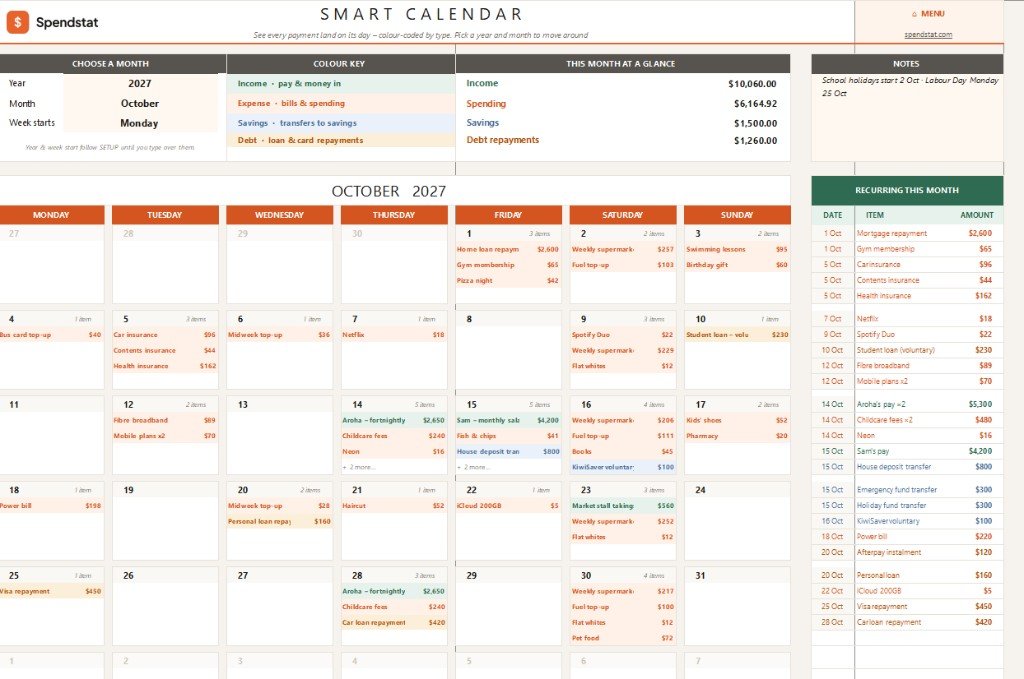The height and width of the screenshot is (679, 1024).
Task: Select the Kids' shoes entry
Action: click(737, 420)
